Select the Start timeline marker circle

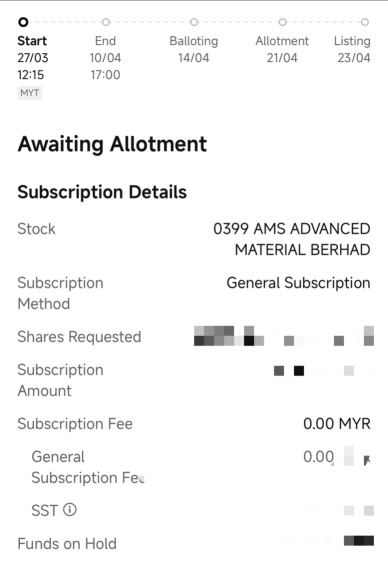[x=23, y=22]
